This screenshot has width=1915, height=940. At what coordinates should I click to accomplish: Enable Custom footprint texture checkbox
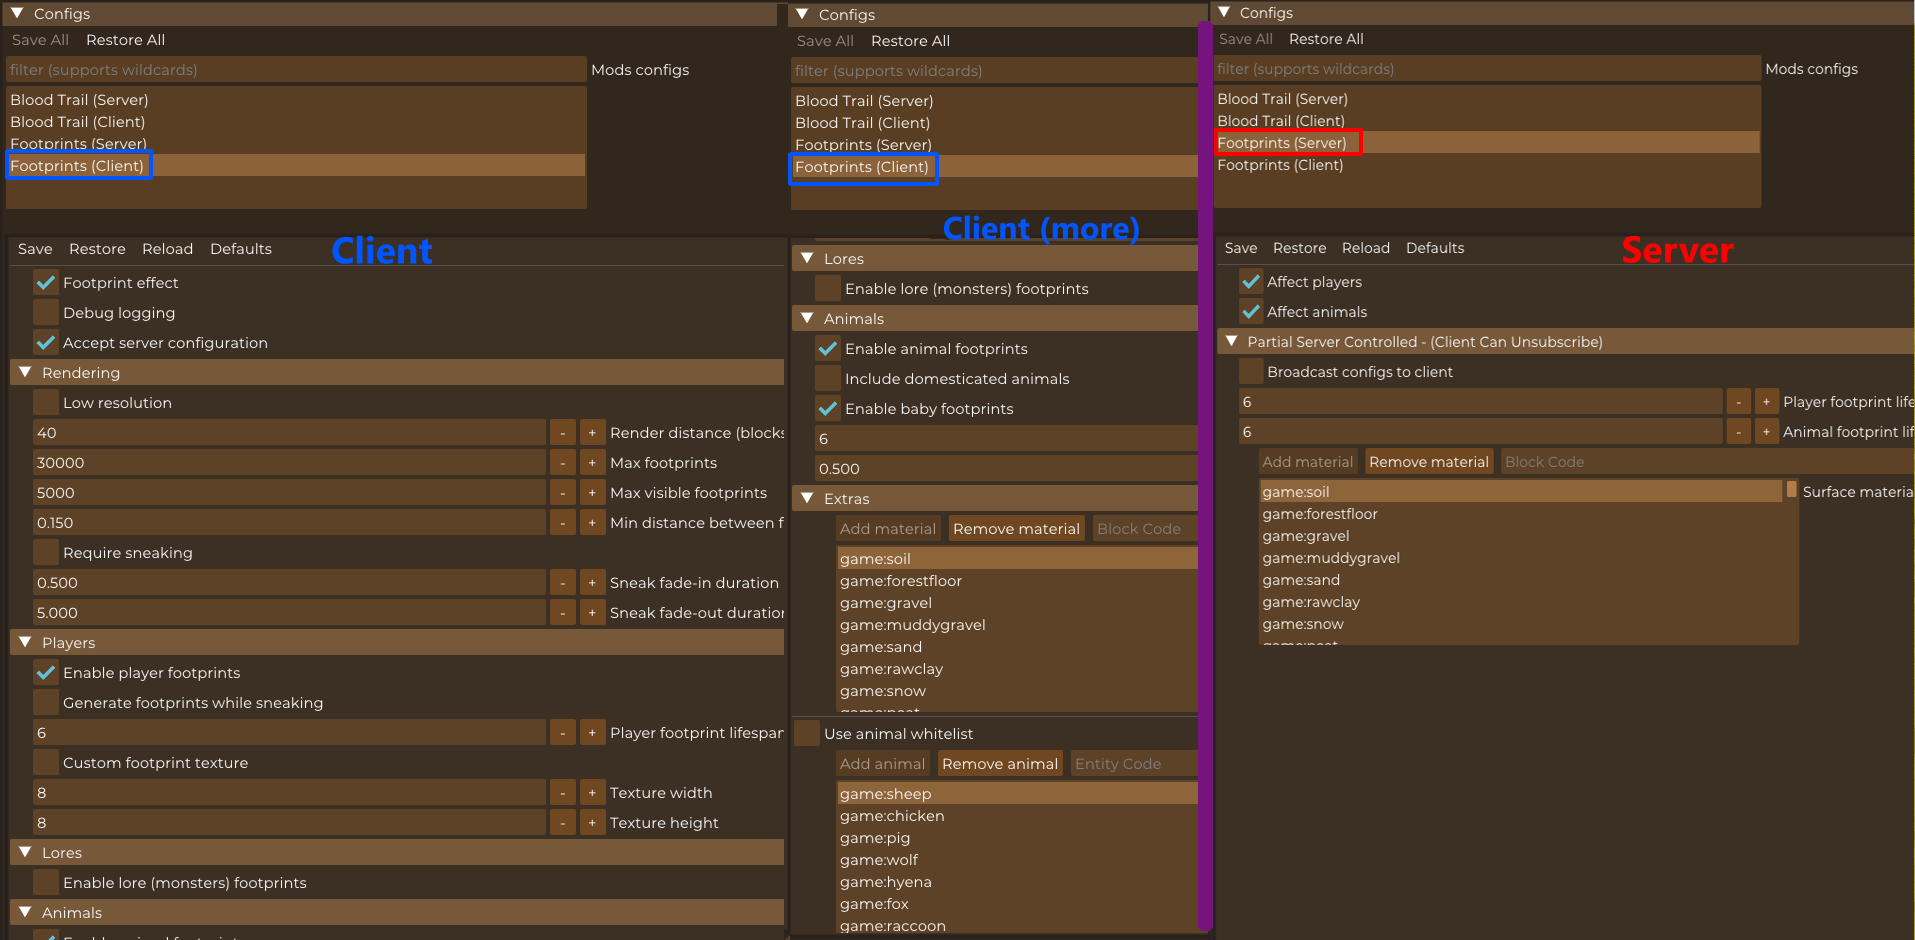[46, 763]
